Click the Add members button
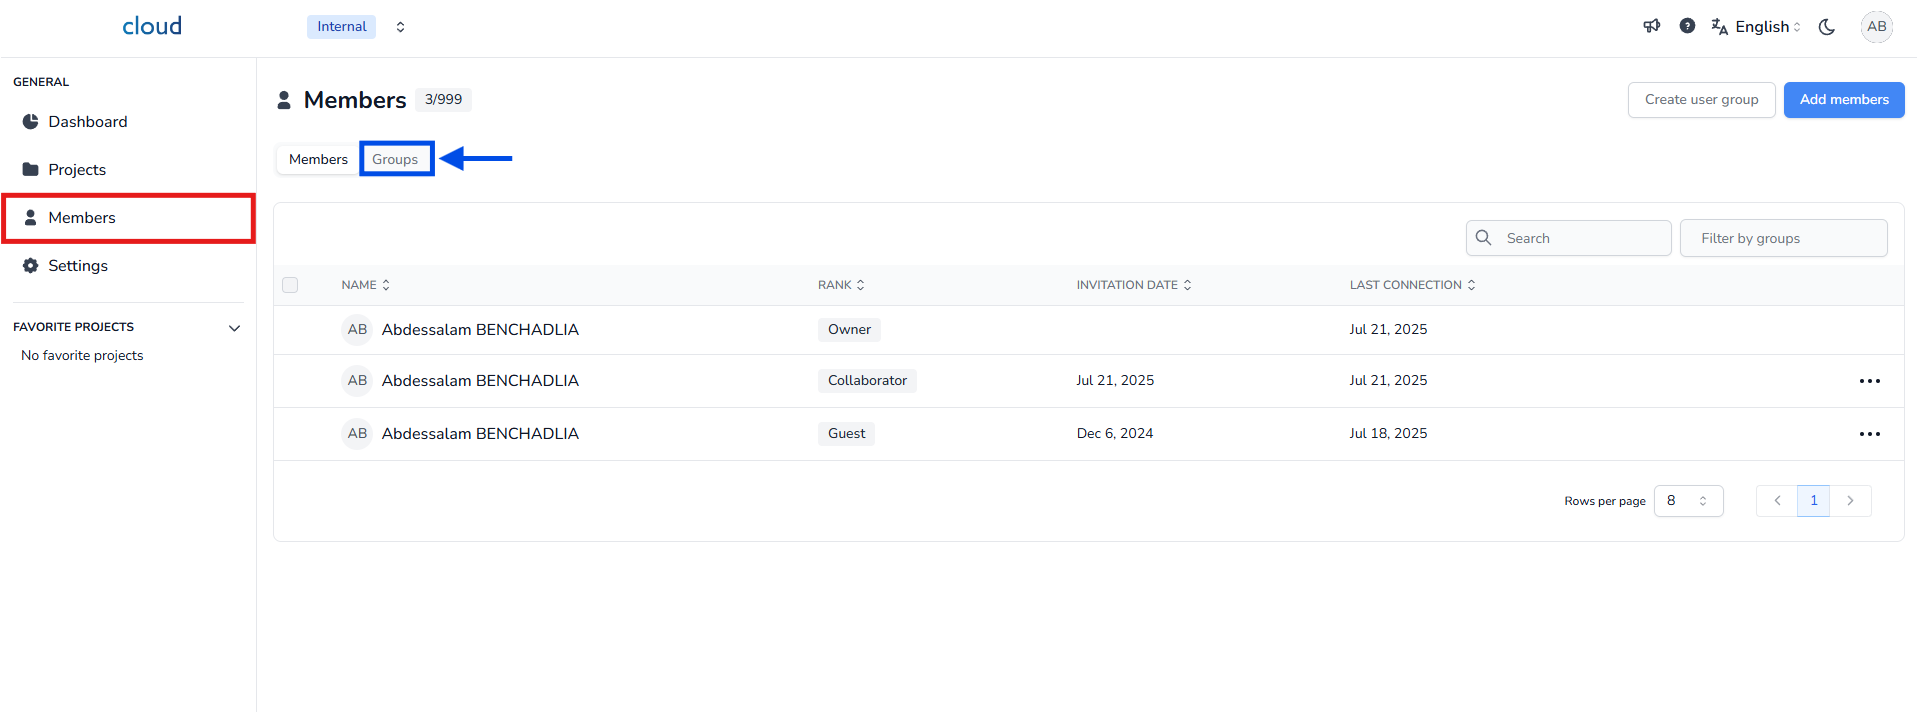 tap(1843, 100)
